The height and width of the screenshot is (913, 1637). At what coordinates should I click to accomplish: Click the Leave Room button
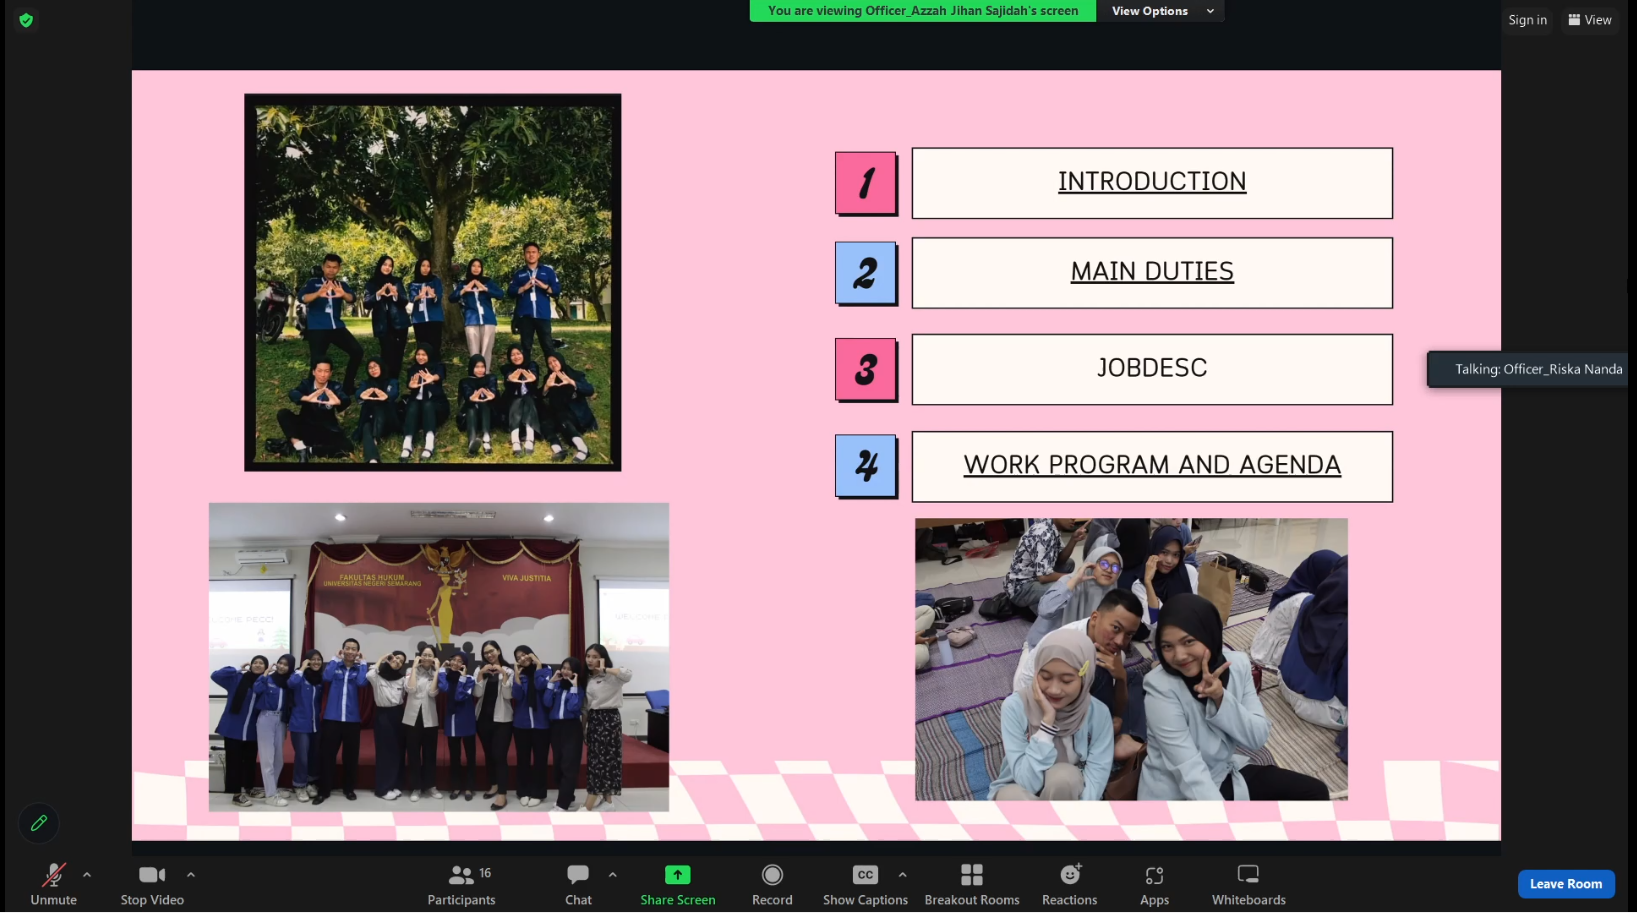(1565, 884)
